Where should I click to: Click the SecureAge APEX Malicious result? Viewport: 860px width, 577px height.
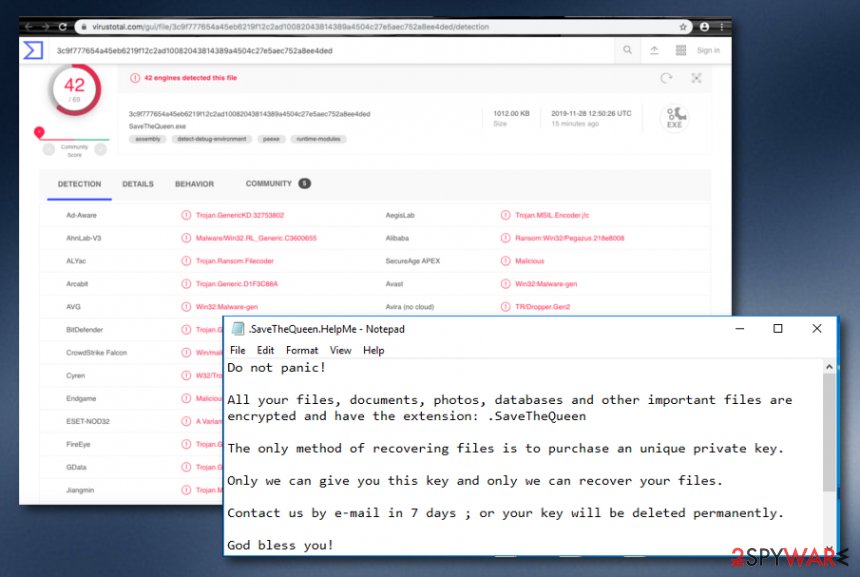click(529, 261)
